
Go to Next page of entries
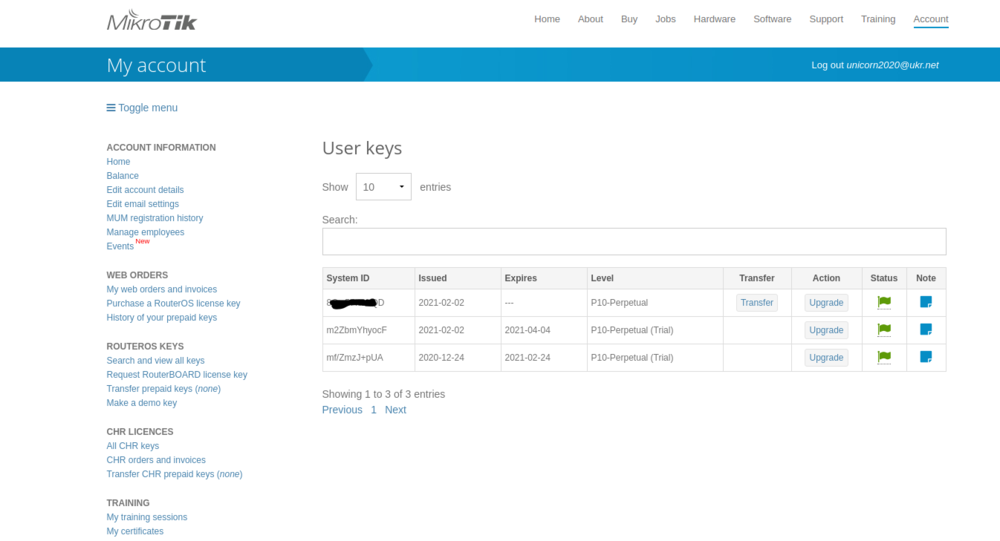point(395,410)
